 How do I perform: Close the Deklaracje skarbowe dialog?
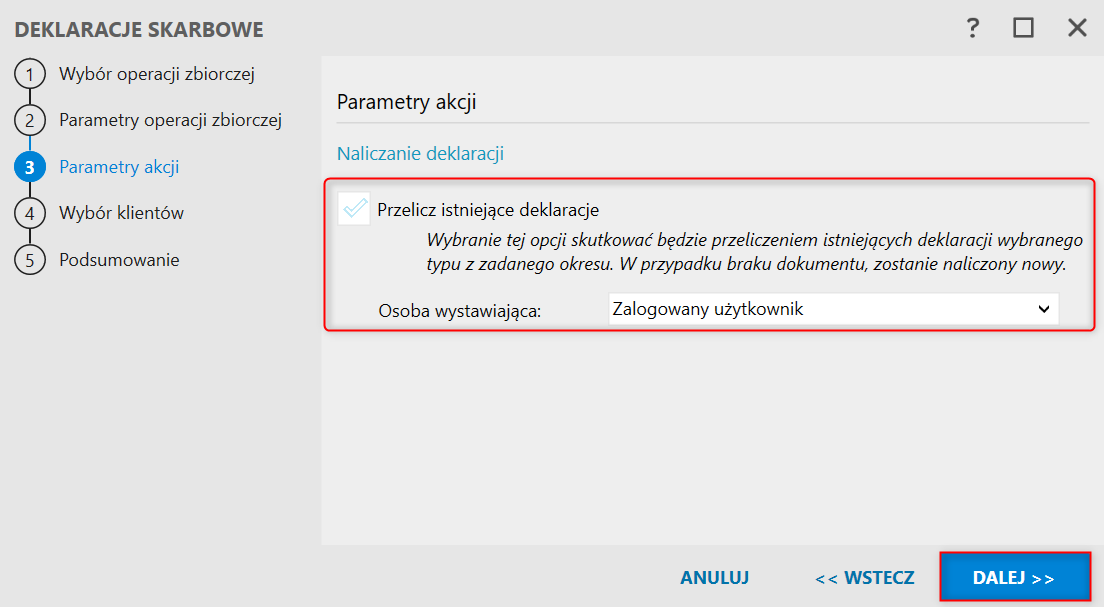1077,28
